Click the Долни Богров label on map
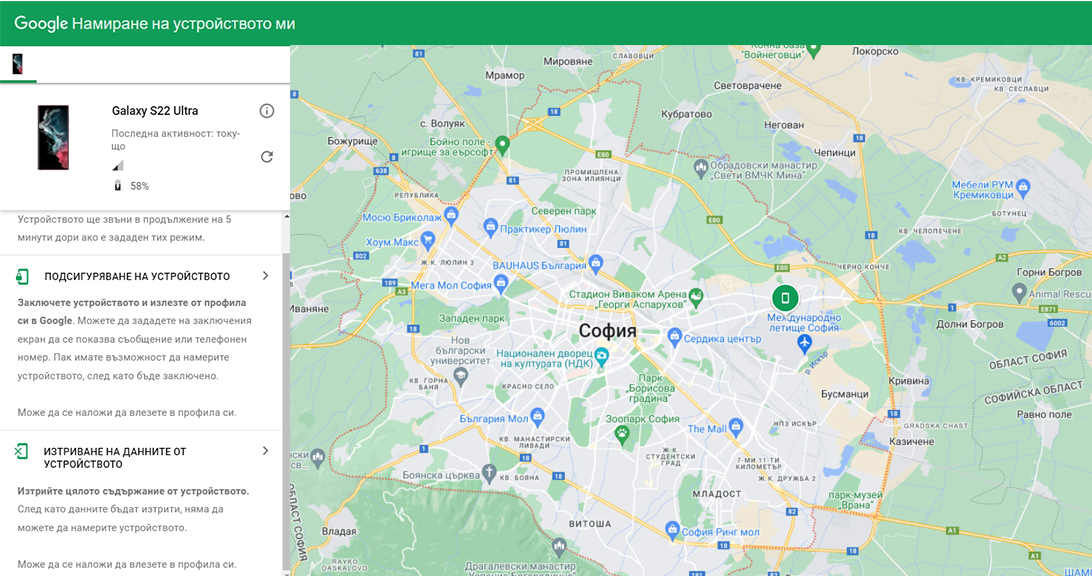The image size is (1092, 576). click(970, 324)
